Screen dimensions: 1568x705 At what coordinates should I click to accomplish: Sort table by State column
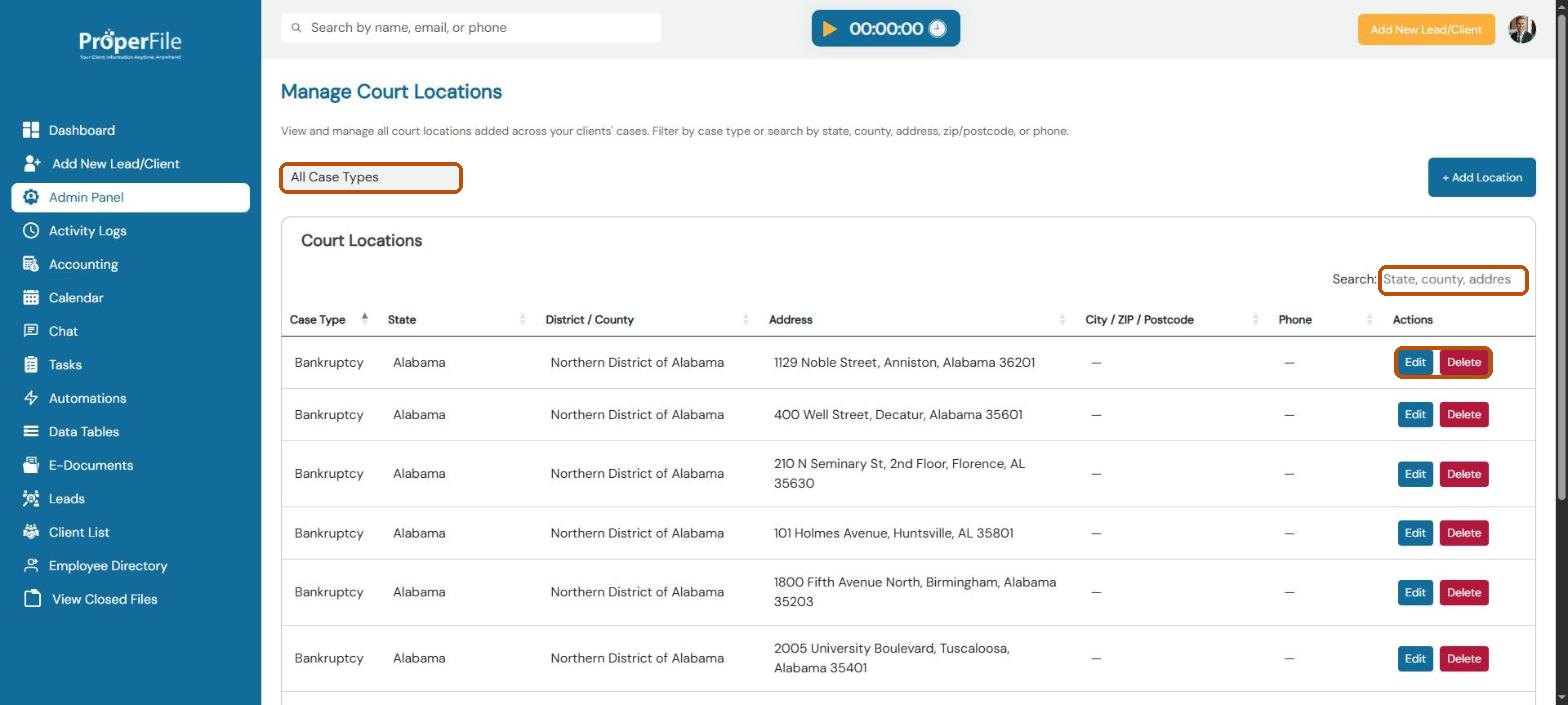(456, 319)
